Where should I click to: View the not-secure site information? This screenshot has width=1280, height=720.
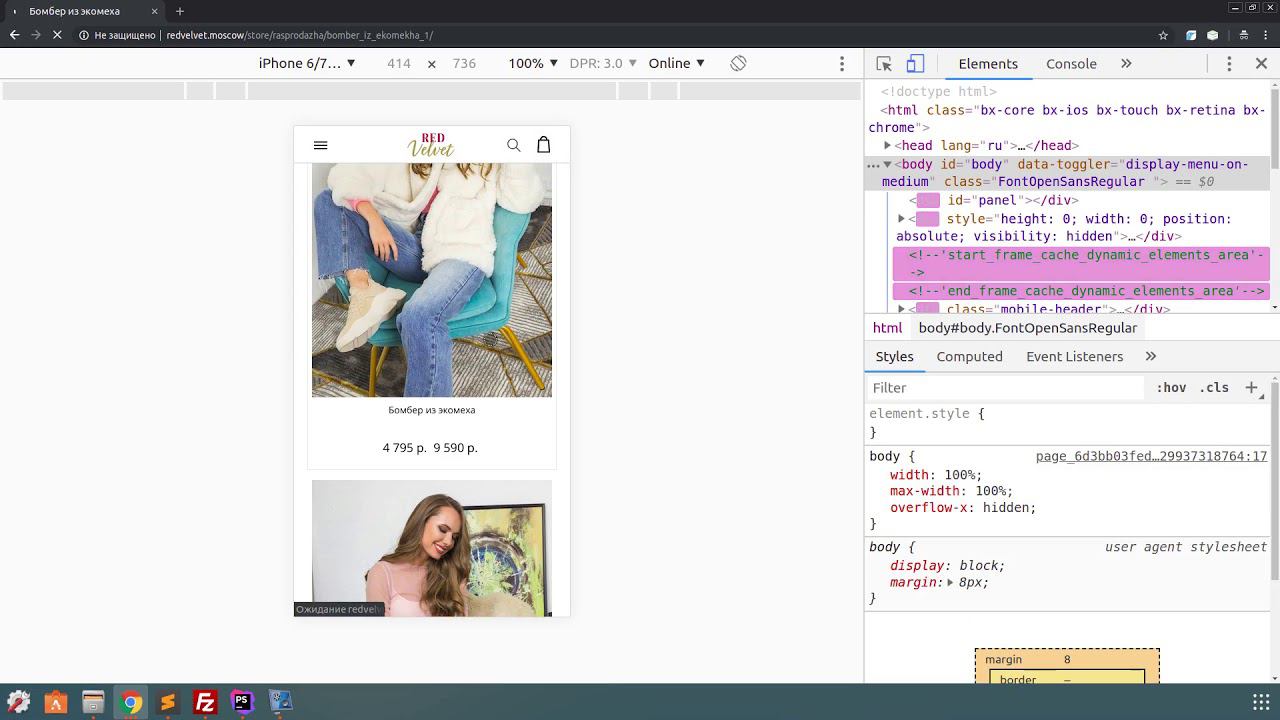tap(117, 35)
